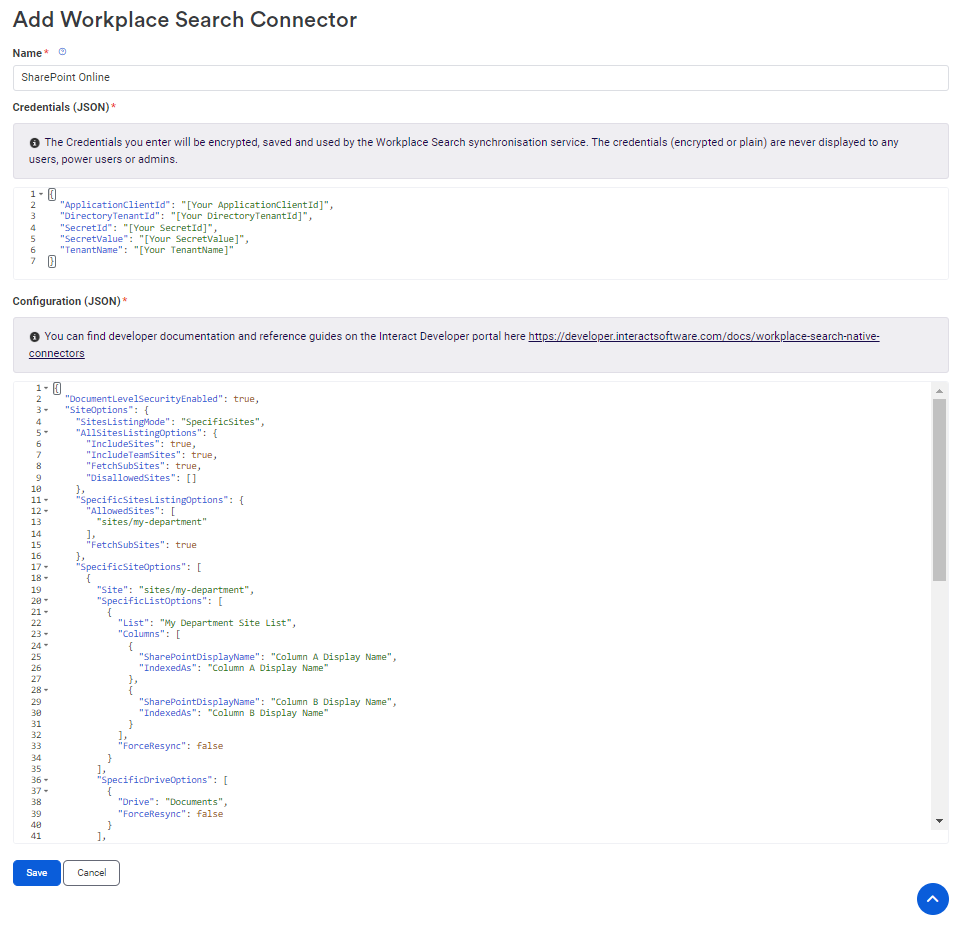Cancel adding the connector

tap(92, 873)
